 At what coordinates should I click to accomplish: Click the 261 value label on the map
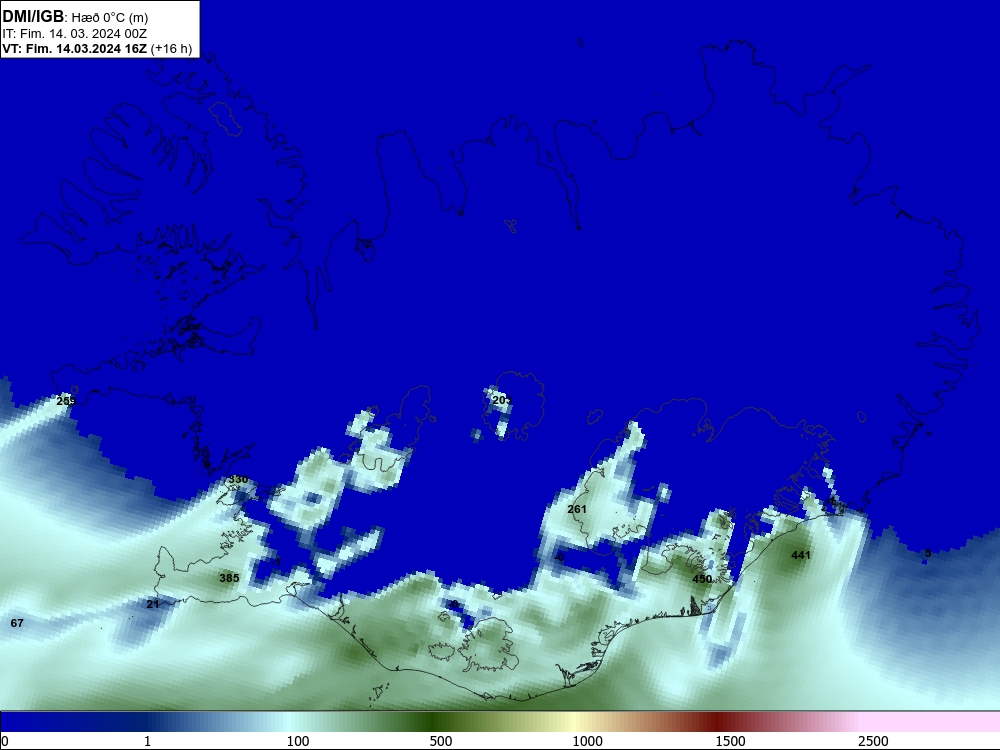[x=577, y=509]
